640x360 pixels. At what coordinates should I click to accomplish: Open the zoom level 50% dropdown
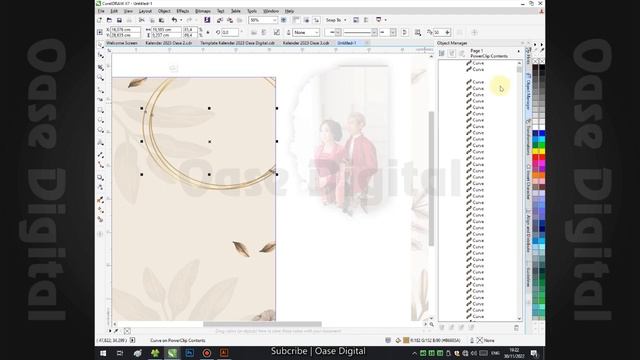coord(275,20)
